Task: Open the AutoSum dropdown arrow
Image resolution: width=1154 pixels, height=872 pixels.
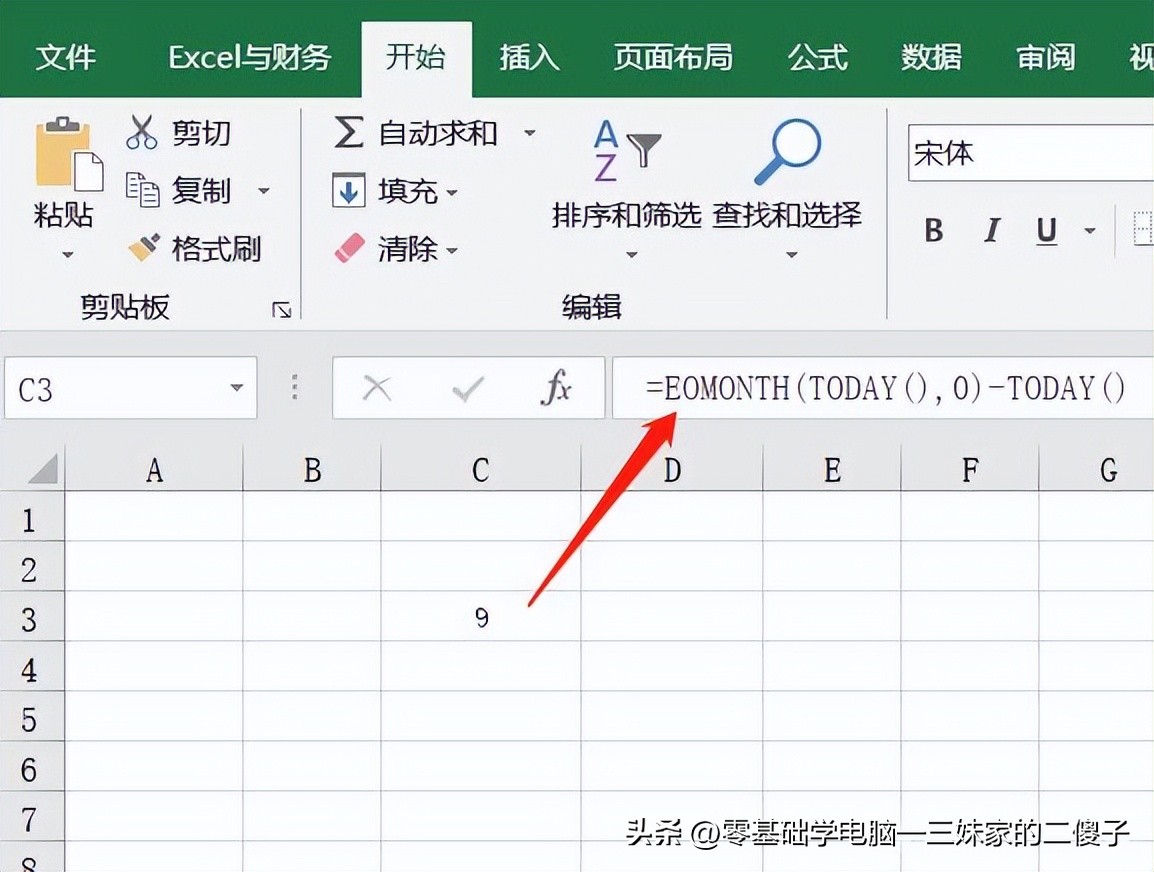Action: (x=530, y=132)
